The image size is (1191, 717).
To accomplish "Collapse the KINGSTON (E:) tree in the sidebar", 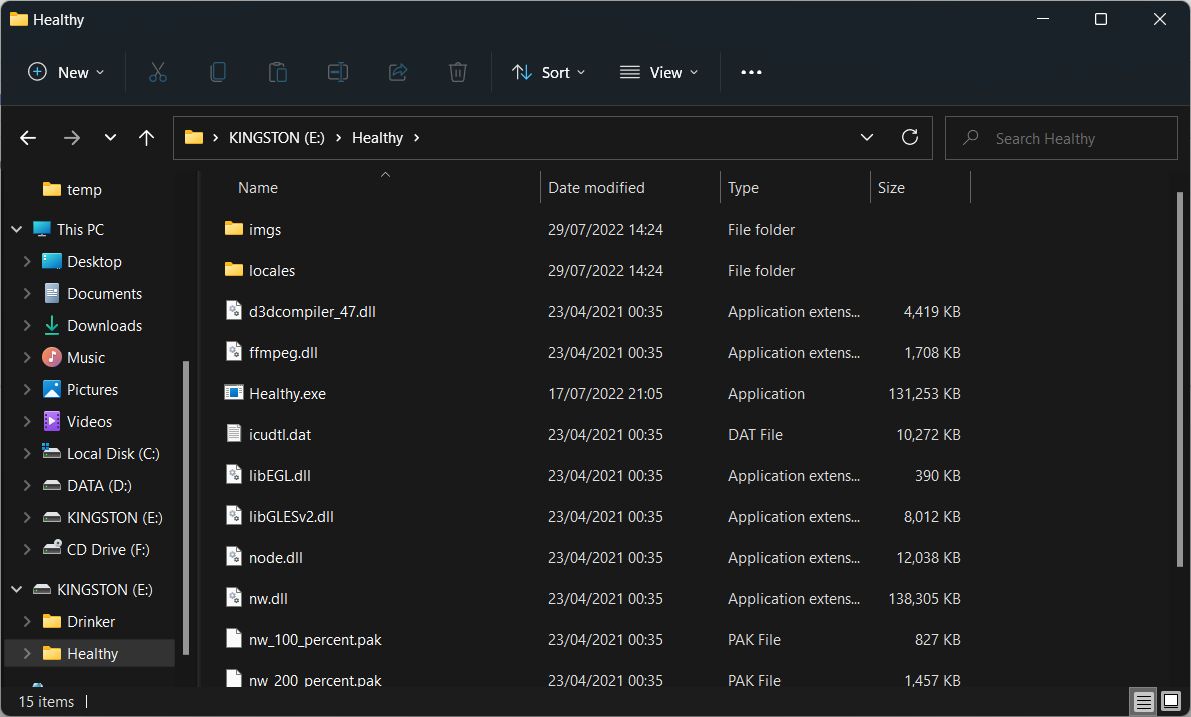I will point(16,589).
